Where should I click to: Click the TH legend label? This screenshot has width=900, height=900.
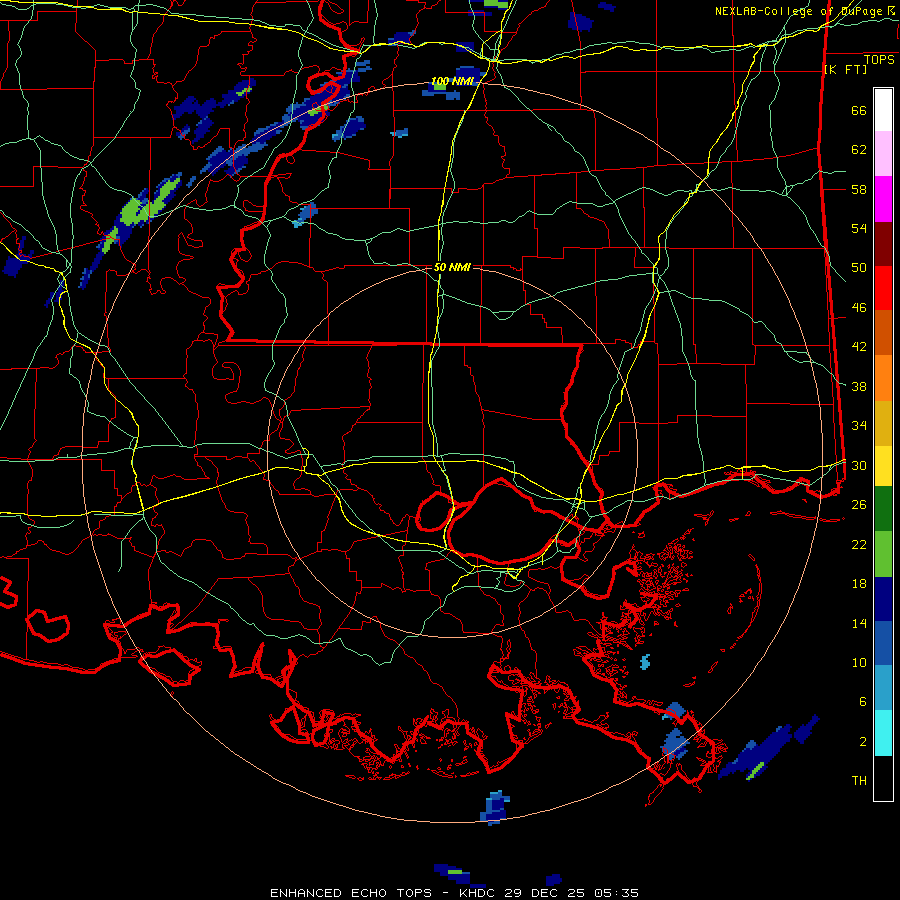click(859, 781)
